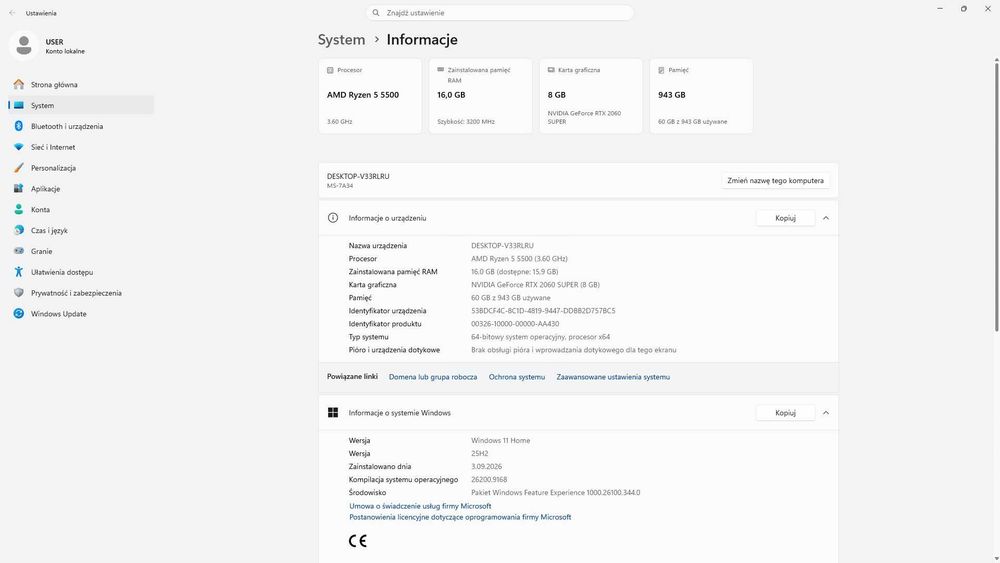The height and width of the screenshot is (563, 1000).
Task: Open Windows Update page
Action: pyautogui.click(x=81, y=314)
